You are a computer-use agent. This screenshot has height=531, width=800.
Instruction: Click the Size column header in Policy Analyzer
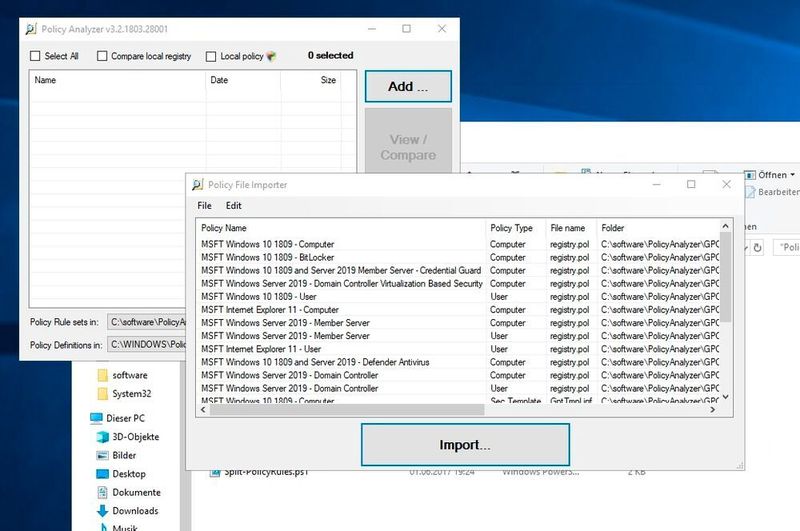point(311,80)
